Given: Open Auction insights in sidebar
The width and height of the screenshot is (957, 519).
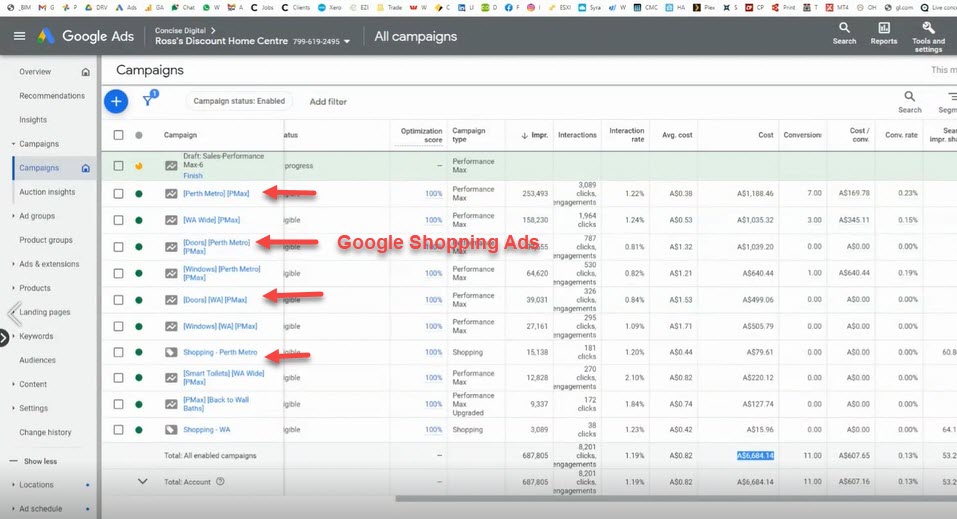Looking at the screenshot, I should 47,192.
